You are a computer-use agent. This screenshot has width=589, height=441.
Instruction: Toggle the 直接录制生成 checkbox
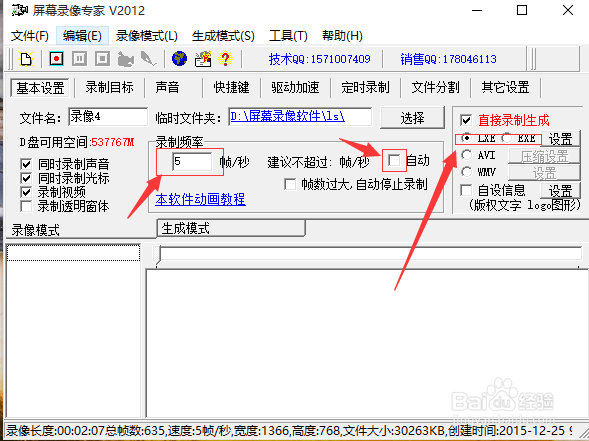[466, 120]
